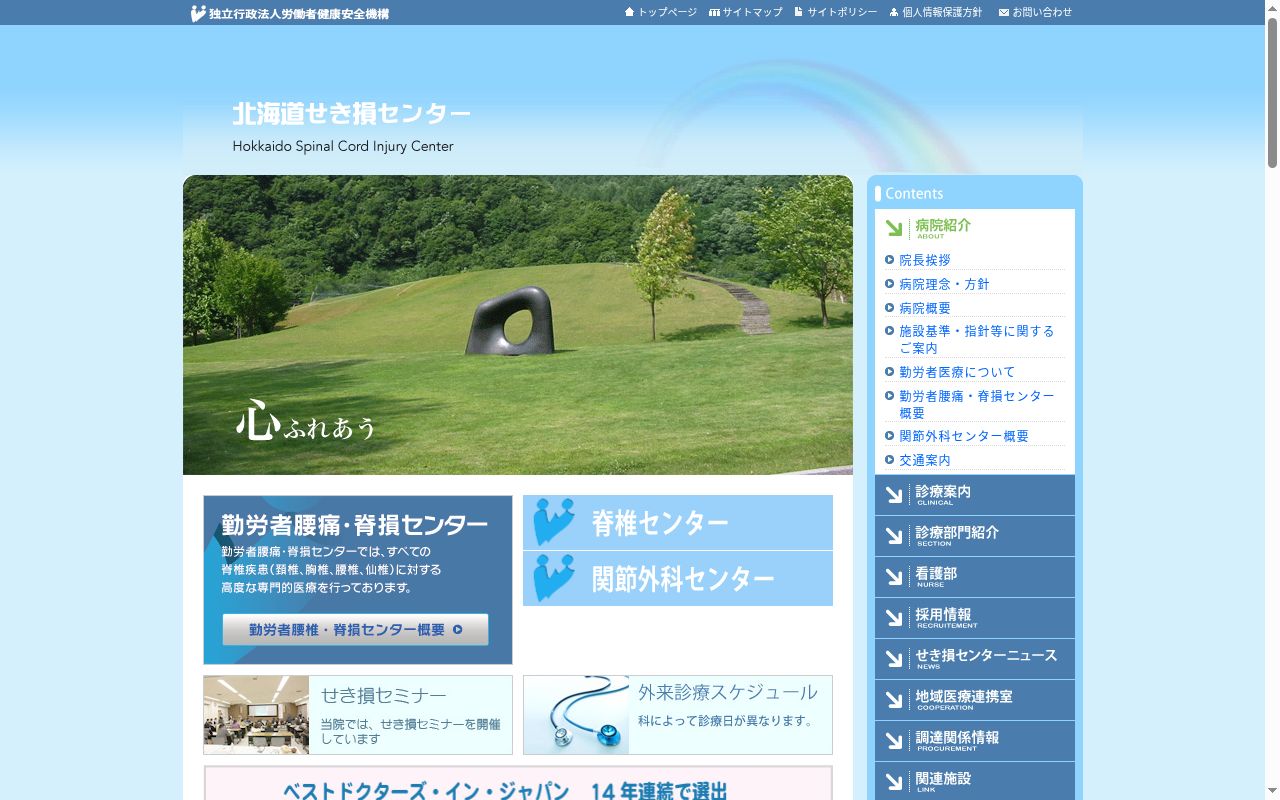The image size is (1280, 800).
Task: Click the arrow icon next to せき損センターニュース
Action: coord(894,659)
